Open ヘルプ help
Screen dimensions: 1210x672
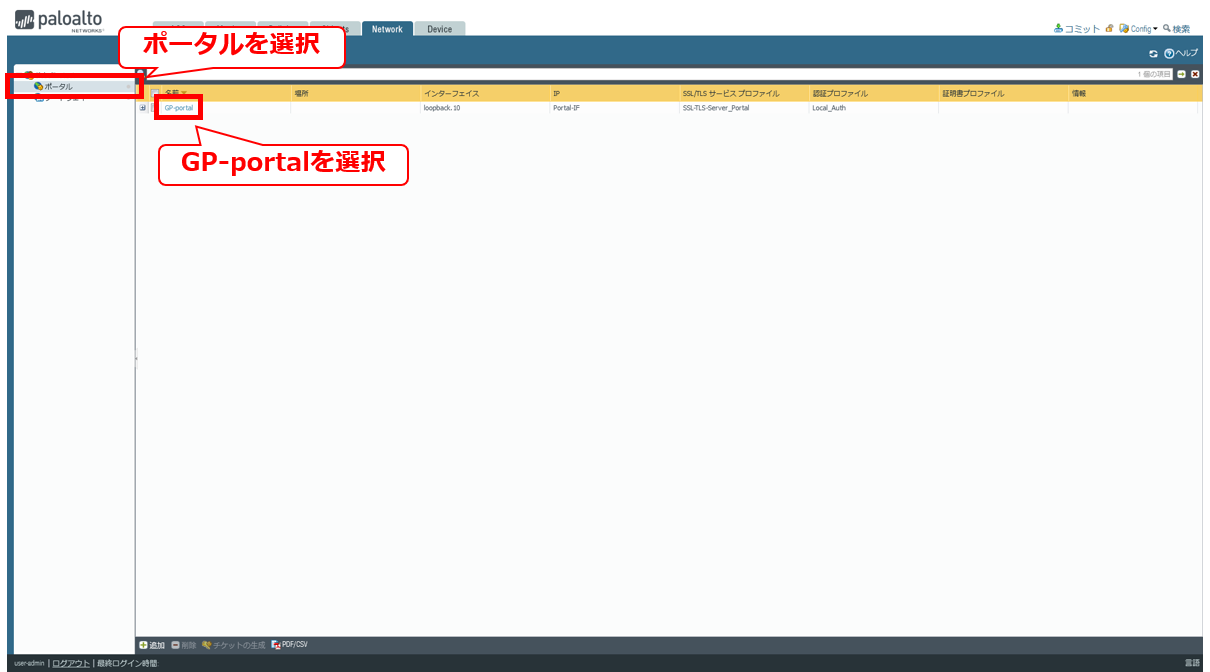[x=1181, y=53]
